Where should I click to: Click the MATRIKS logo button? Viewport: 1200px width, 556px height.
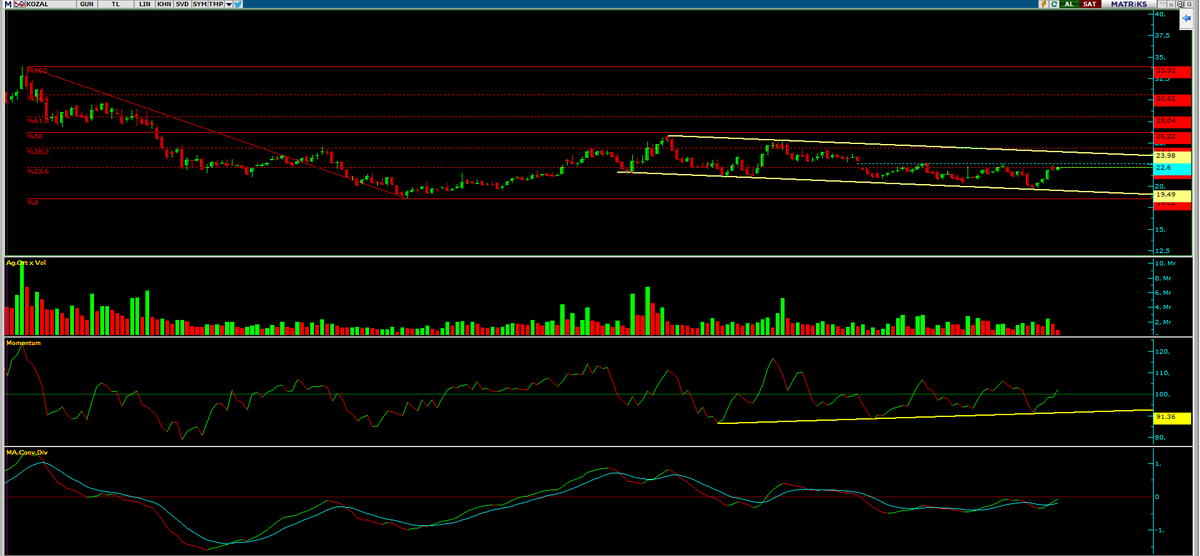point(1129,4)
